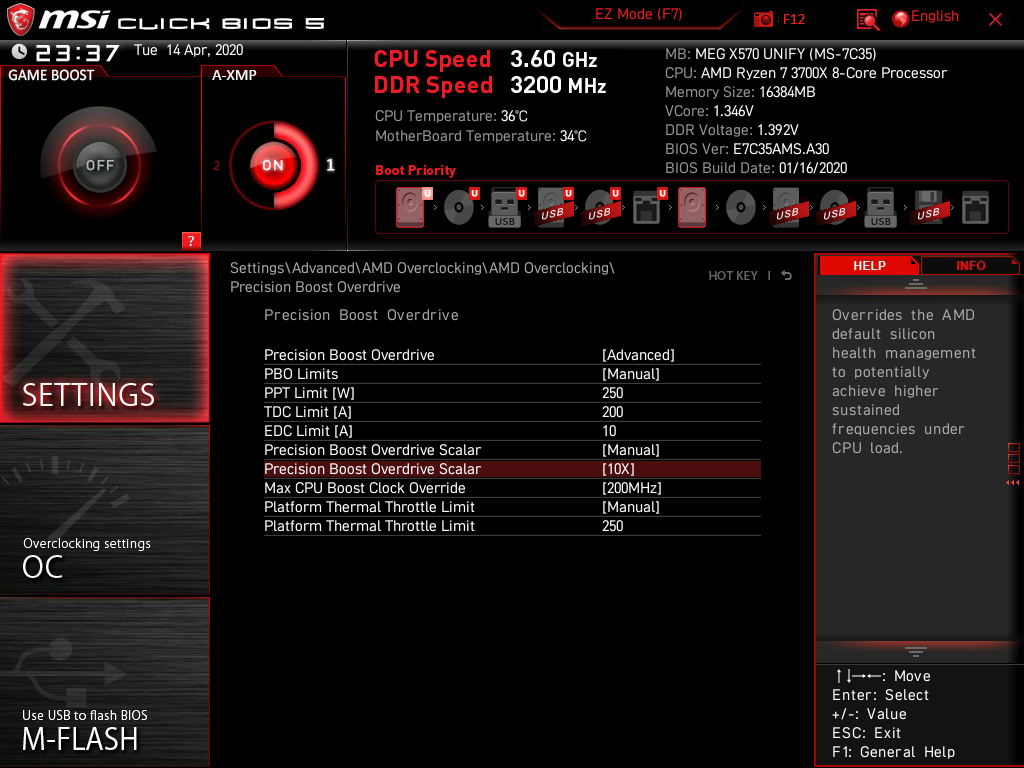Click the F12 screenshot camera icon

(764, 19)
